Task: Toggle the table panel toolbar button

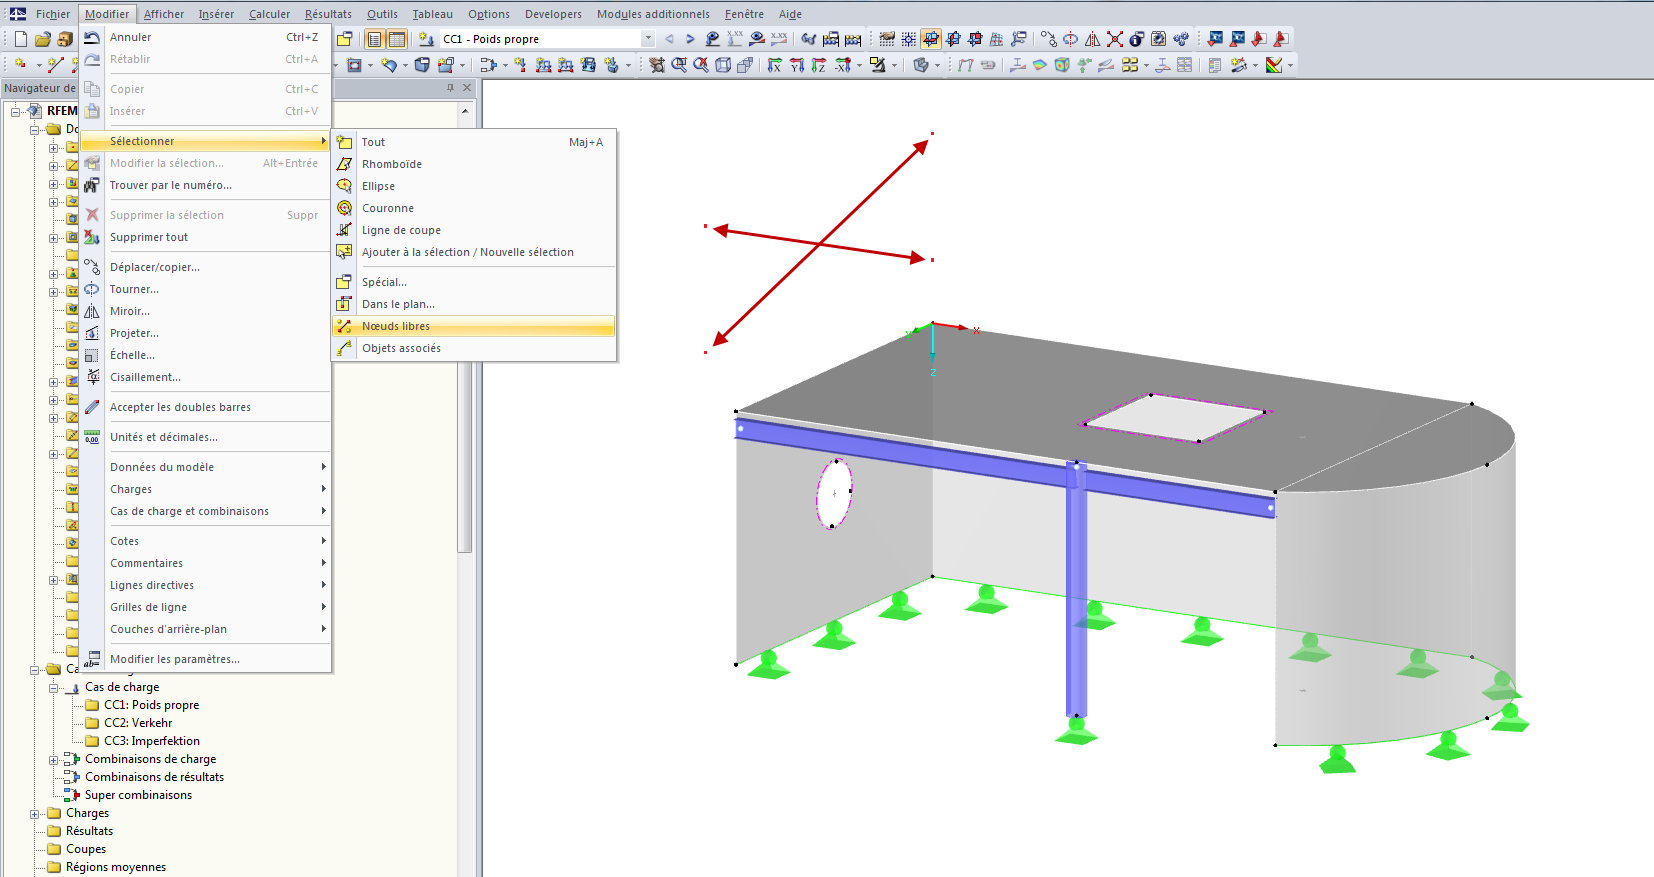Action: (397, 39)
